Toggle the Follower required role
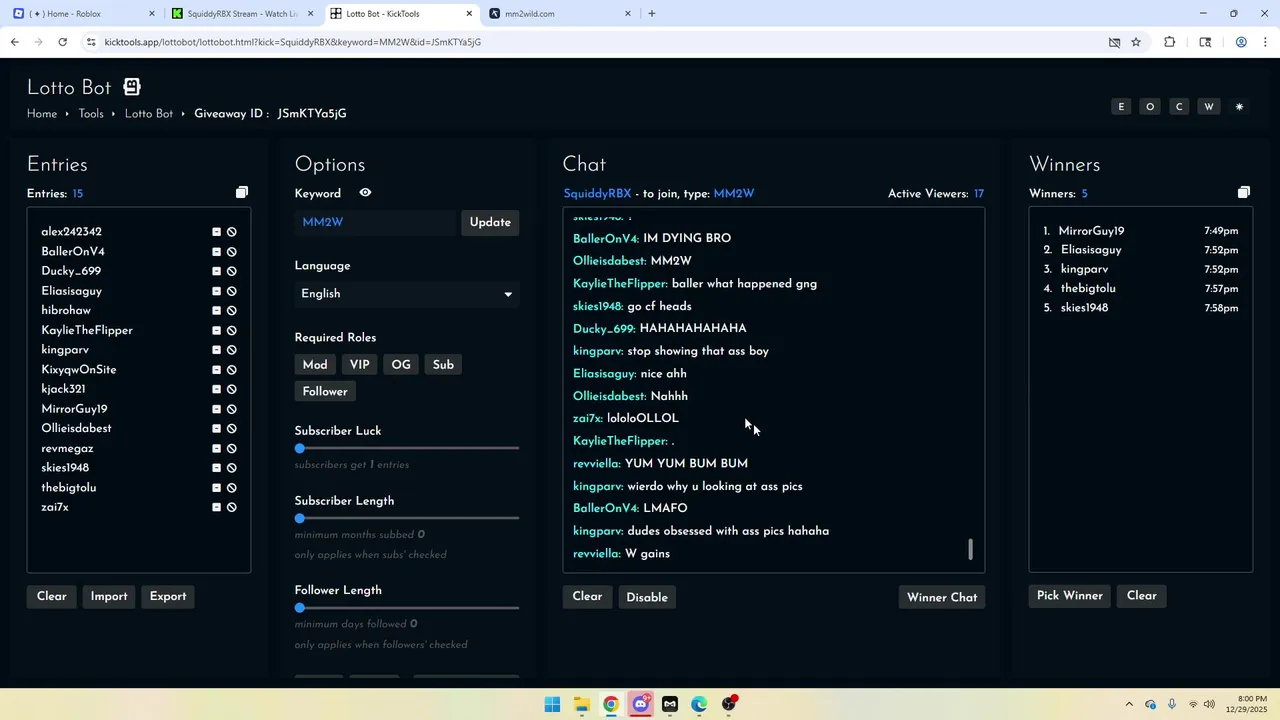Screen dimensions: 1280x720 (x=325, y=392)
